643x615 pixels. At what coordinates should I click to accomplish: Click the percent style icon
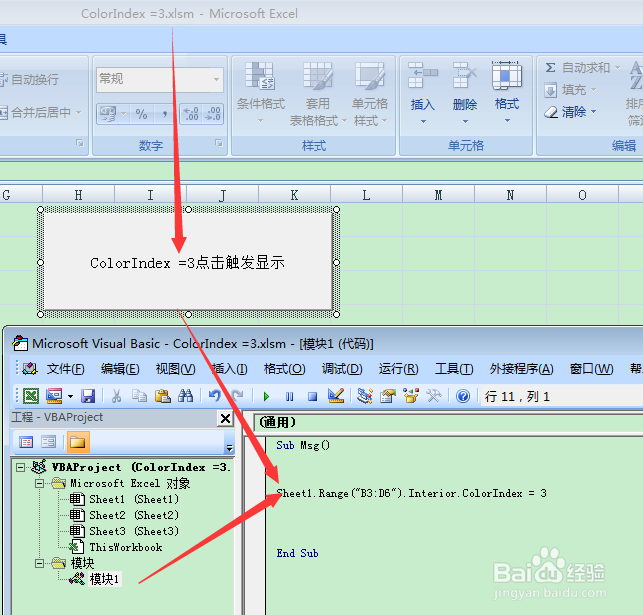click(x=141, y=114)
